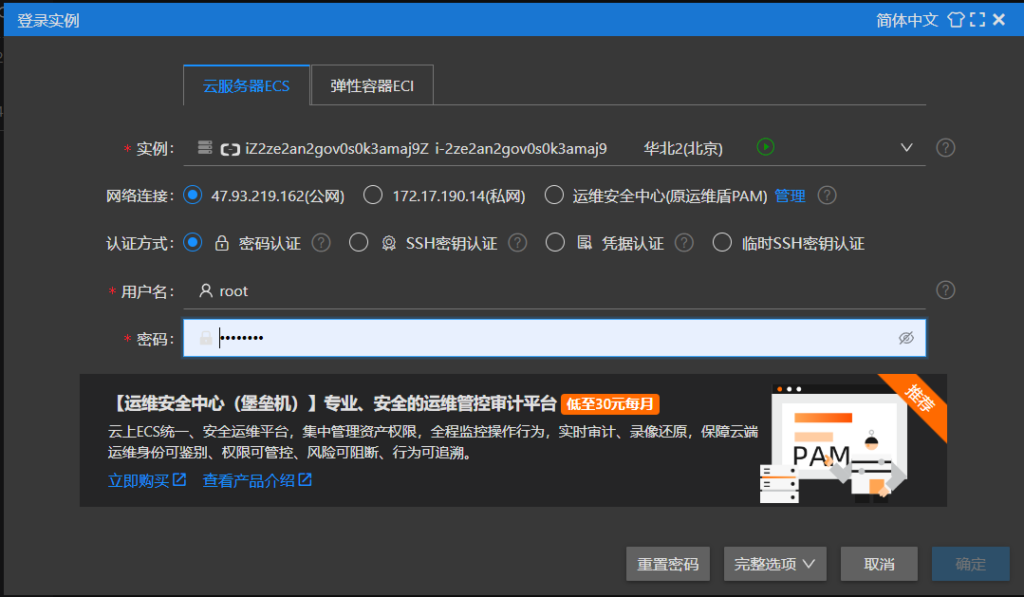
Task: Show password using the eye icon
Action: coord(906,338)
